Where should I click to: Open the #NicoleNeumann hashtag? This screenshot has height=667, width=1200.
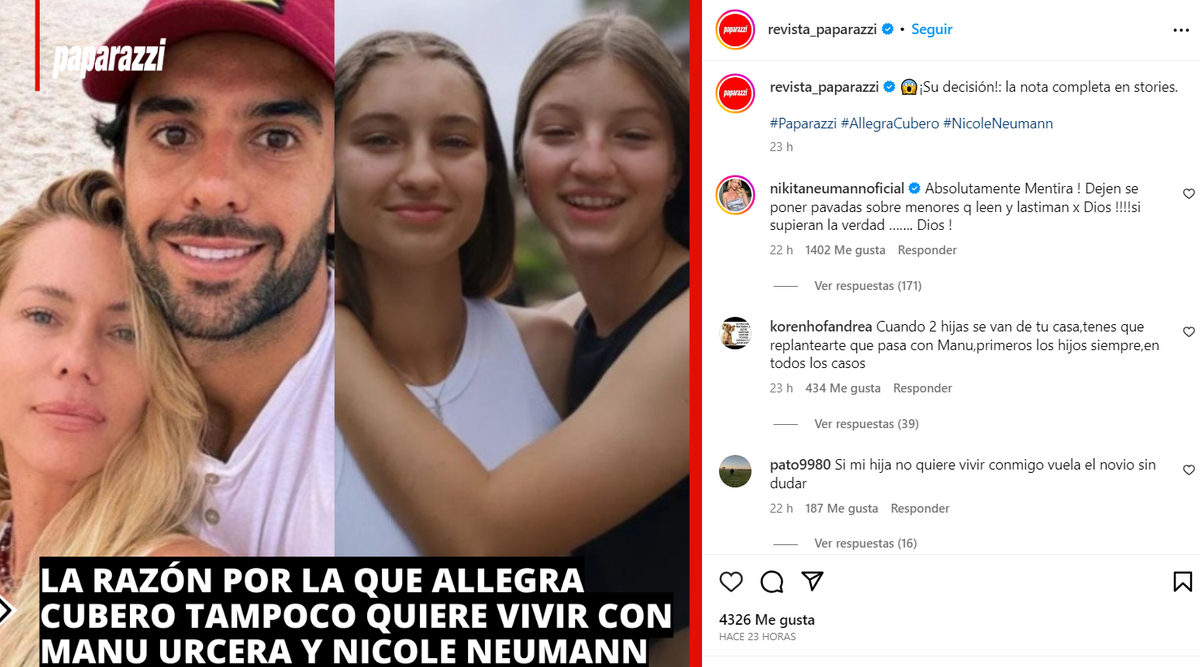998,124
